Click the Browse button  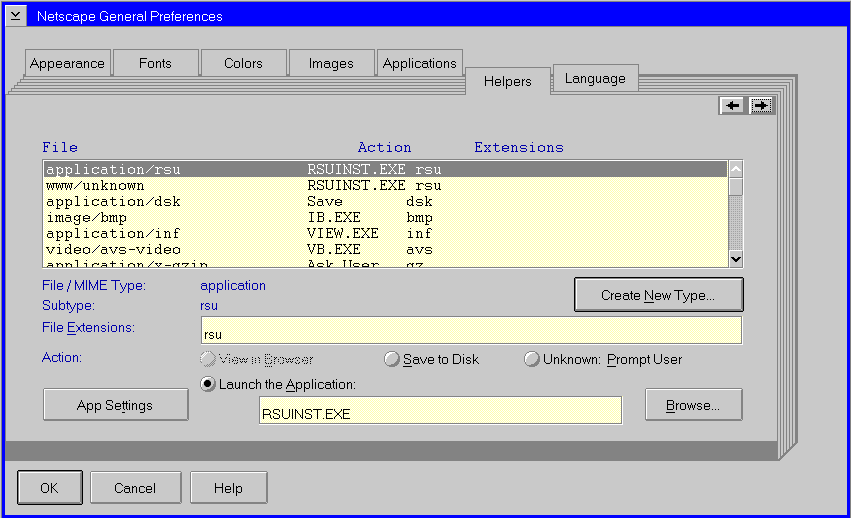tap(693, 405)
